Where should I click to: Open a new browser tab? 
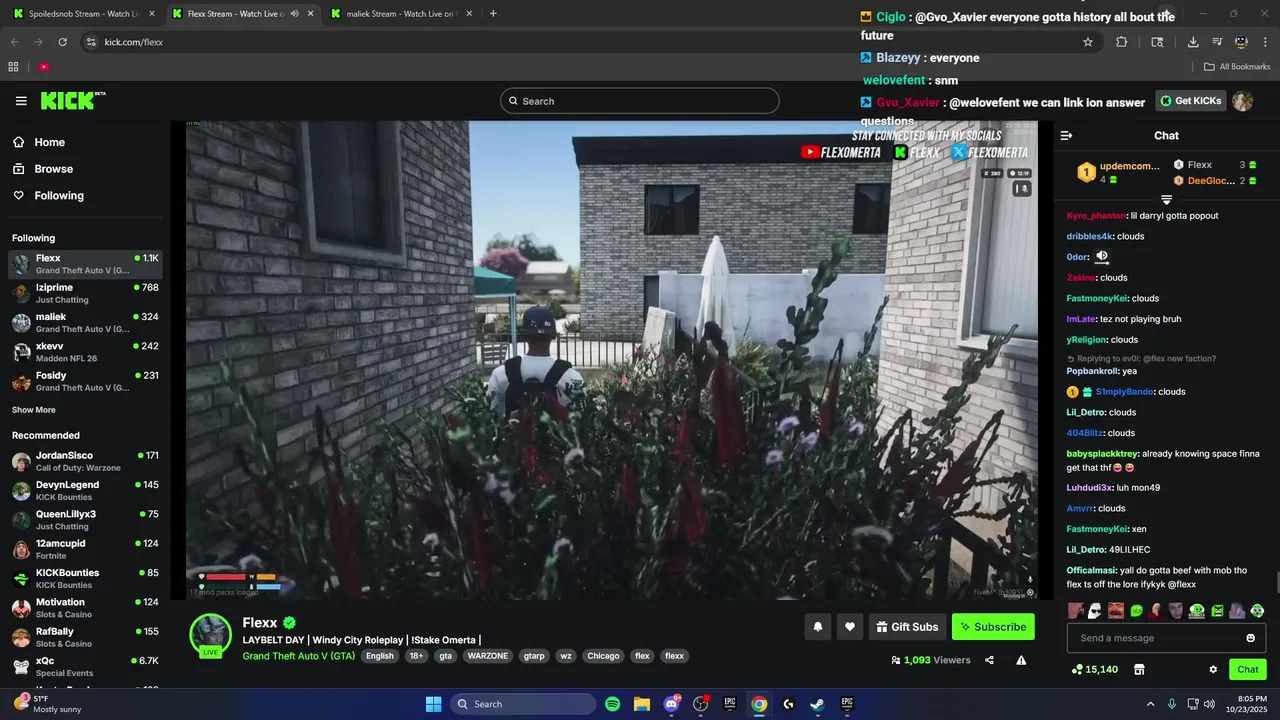pyautogui.click(x=493, y=14)
